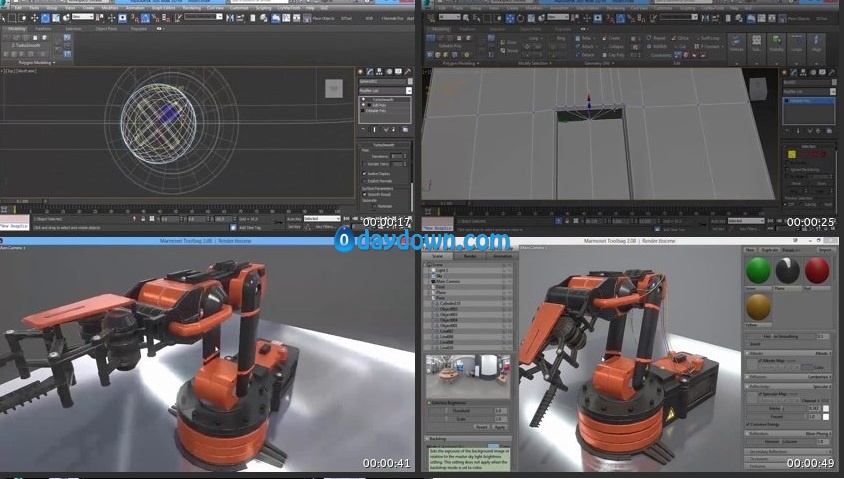The height and width of the screenshot is (479, 844).
Task: Open the Visibility ribbon button
Action: pyautogui.click(x=777, y=44)
